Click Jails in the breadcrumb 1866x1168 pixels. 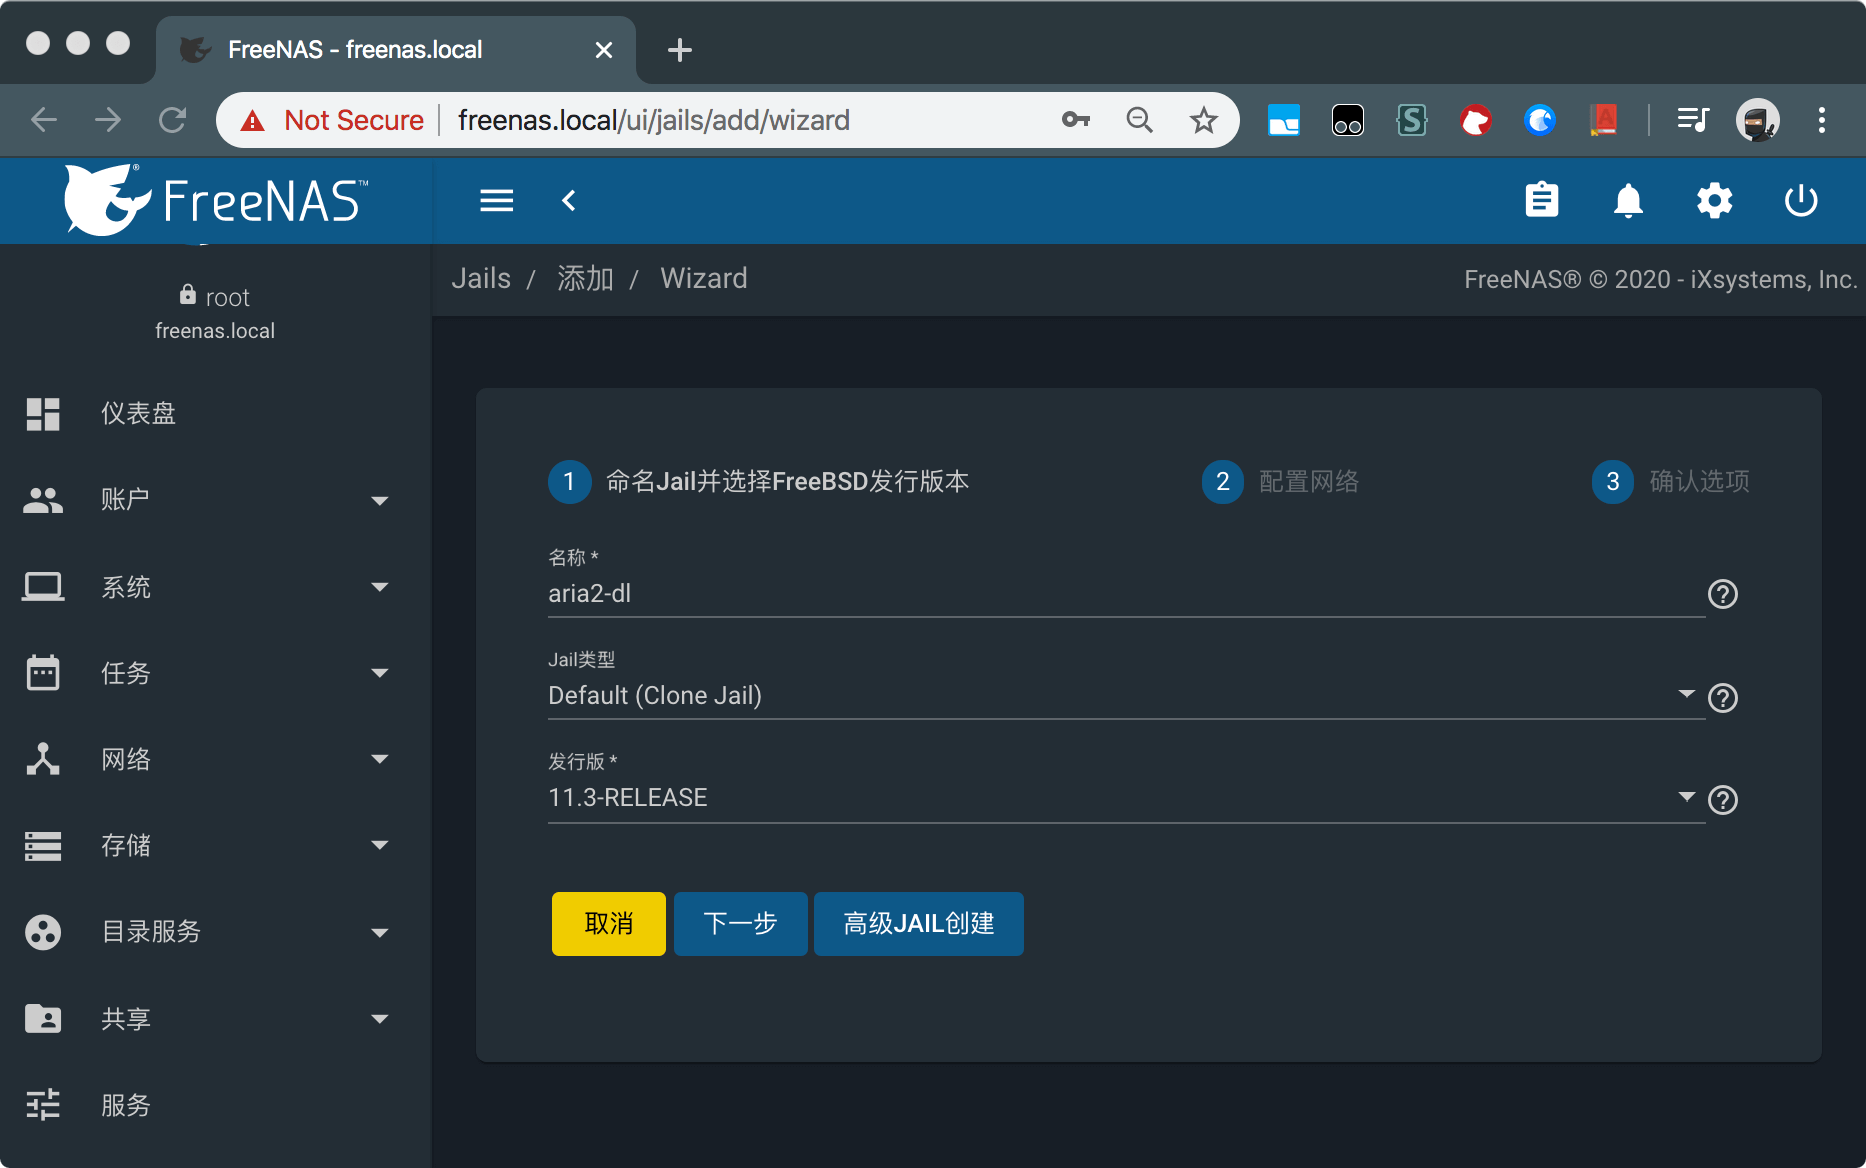481,278
